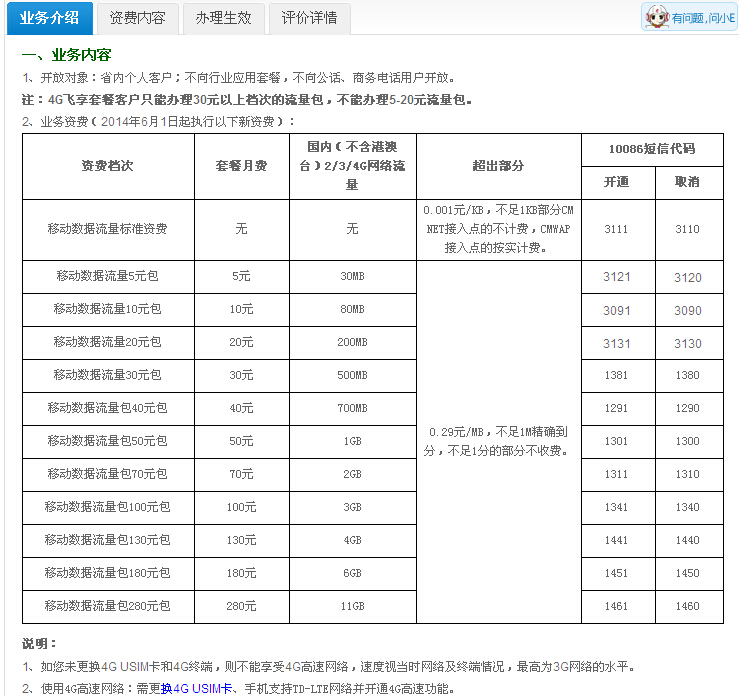Click the activation code 3121
Image resolution: width=739 pixels, height=696 pixels.
616,277
